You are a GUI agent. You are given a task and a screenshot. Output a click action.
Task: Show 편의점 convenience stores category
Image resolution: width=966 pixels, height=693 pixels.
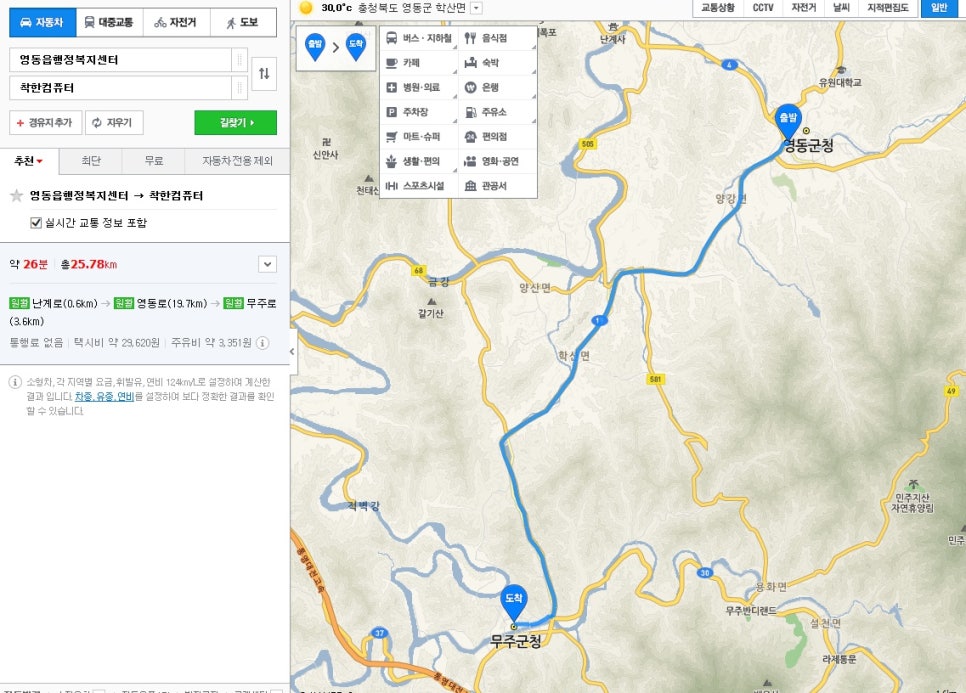point(498,137)
